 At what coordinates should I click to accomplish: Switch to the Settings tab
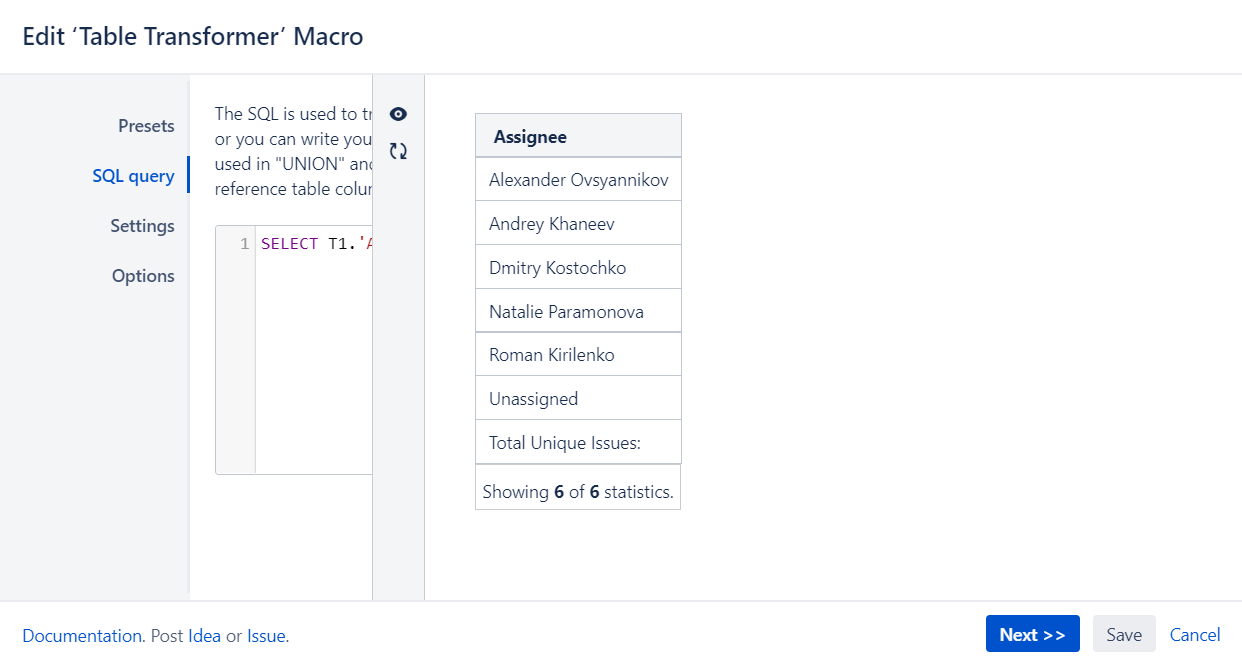142,226
